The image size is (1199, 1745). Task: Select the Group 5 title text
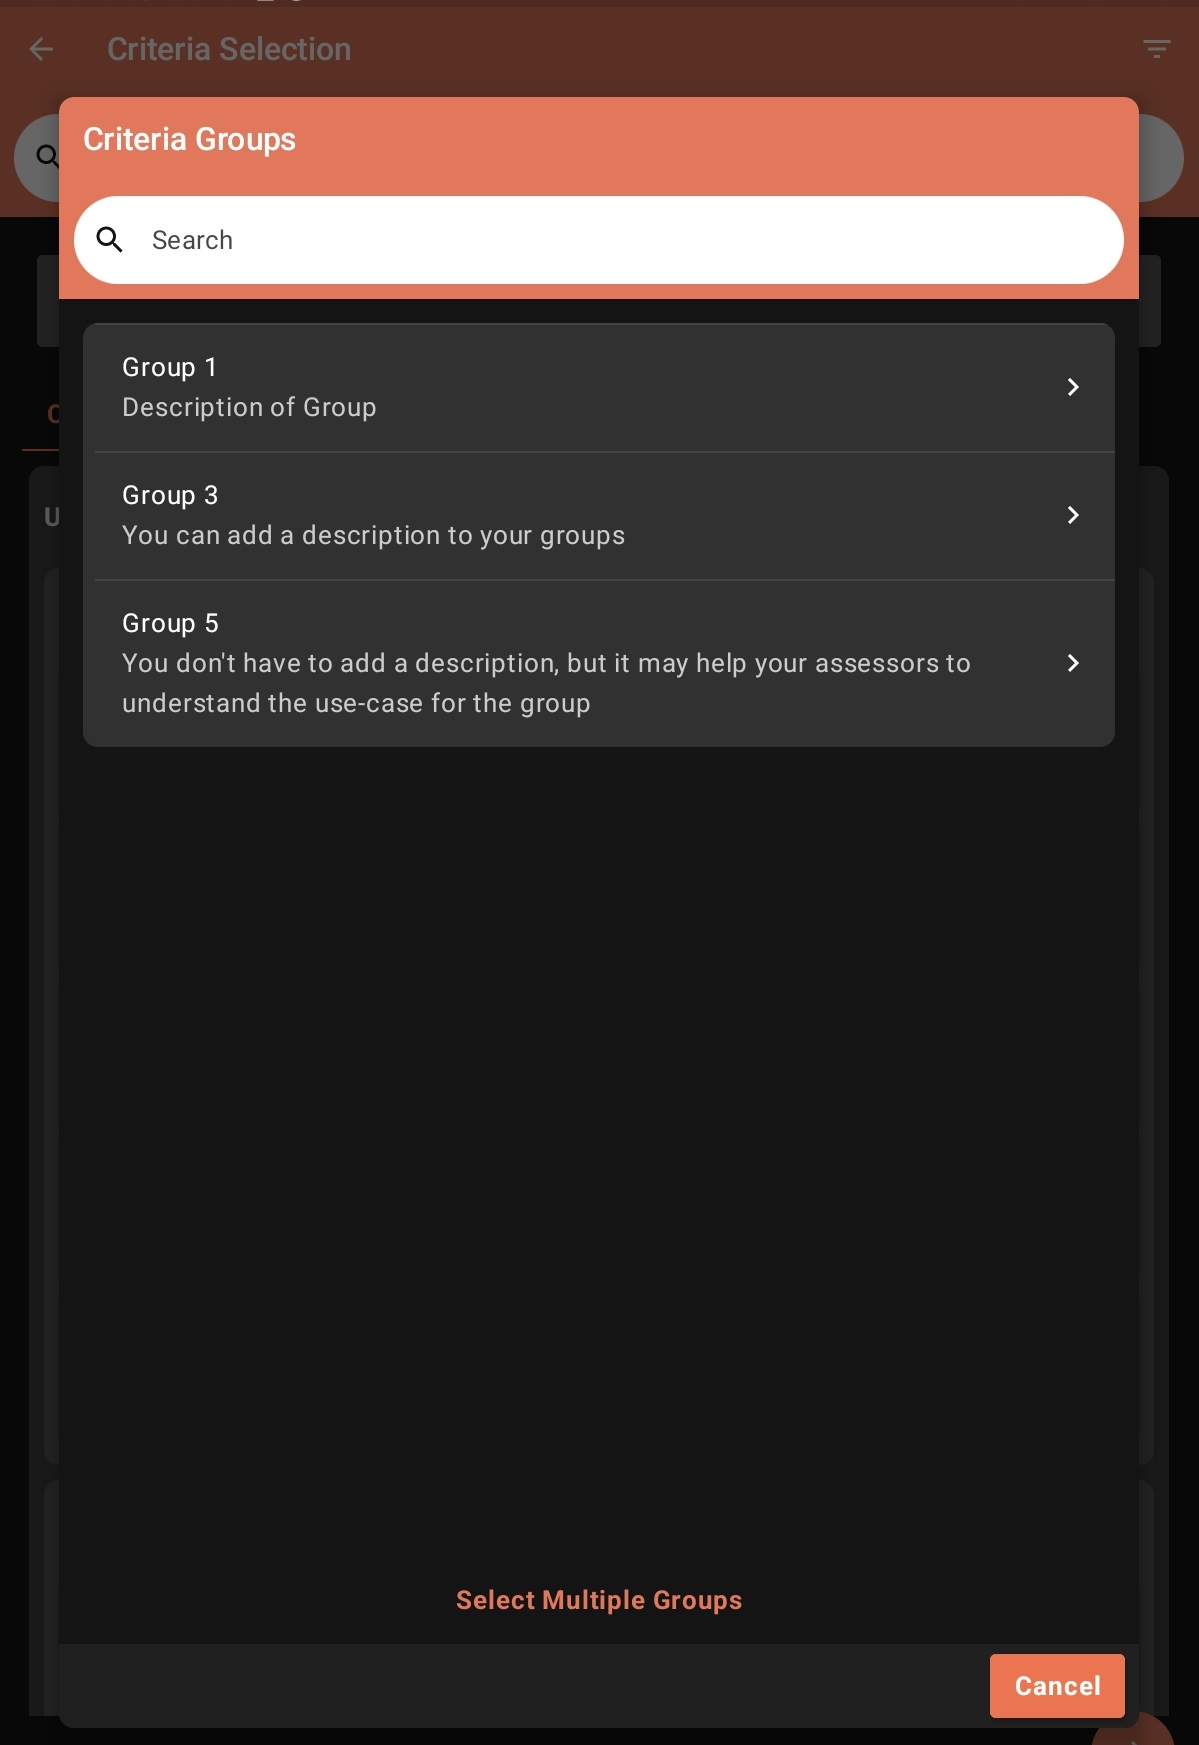[170, 623]
